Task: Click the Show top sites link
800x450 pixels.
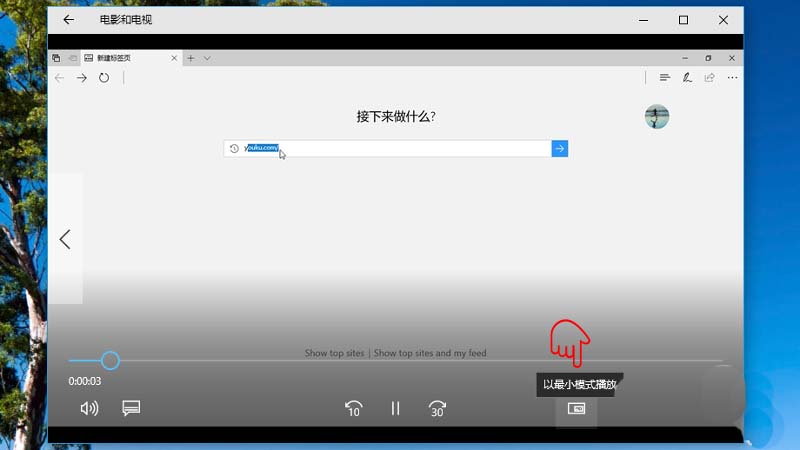Action: coord(335,353)
